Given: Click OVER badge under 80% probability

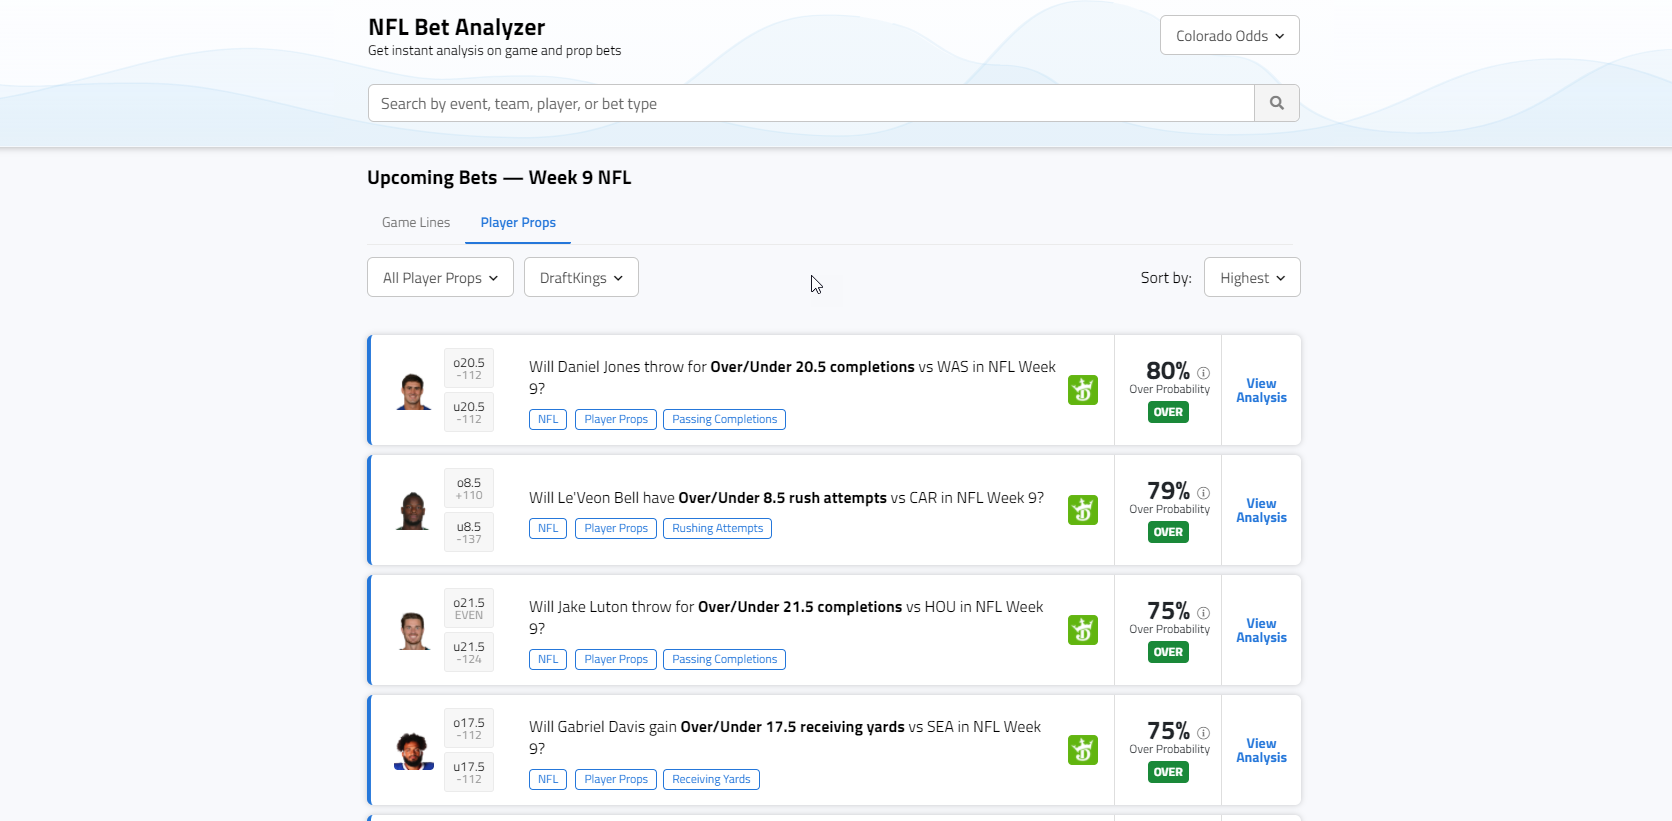Looking at the screenshot, I should [1168, 412].
